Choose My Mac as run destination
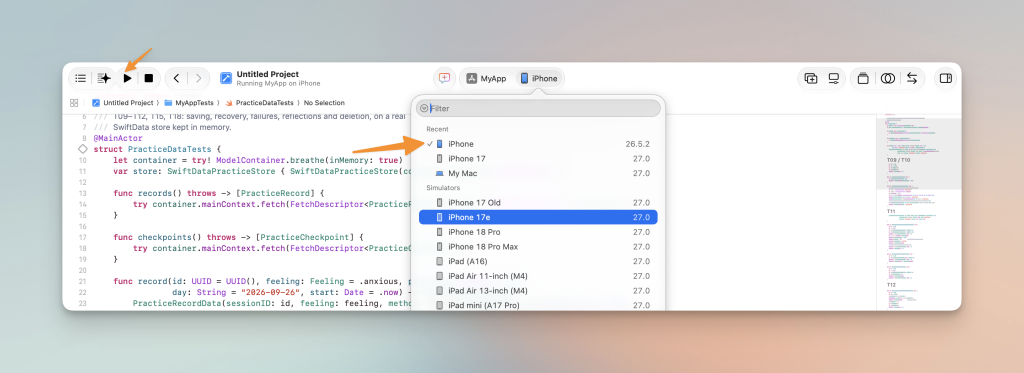The image size is (1024, 373). point(538,173)
